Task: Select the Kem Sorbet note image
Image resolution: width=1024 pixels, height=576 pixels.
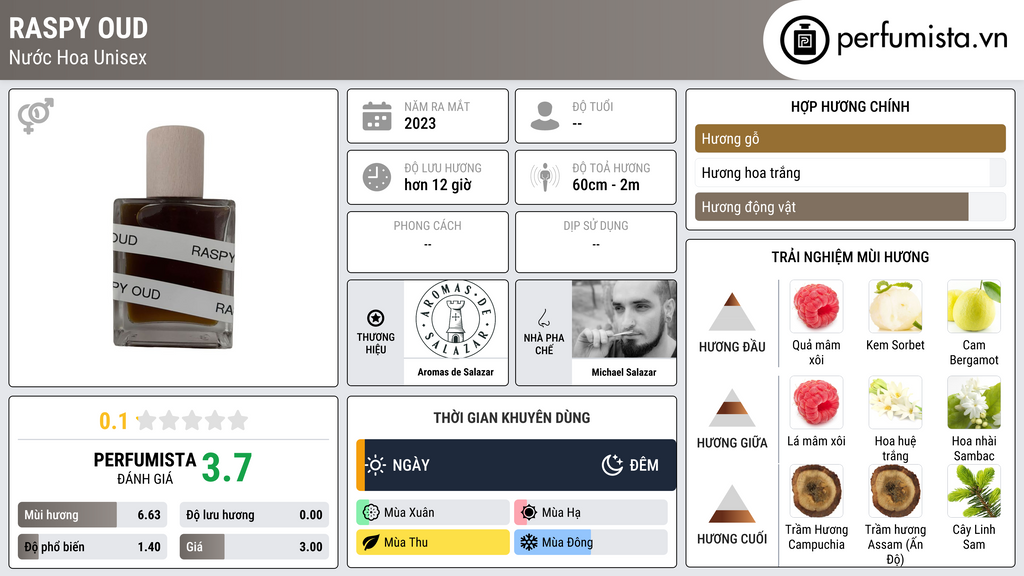Action: (895, 307)
